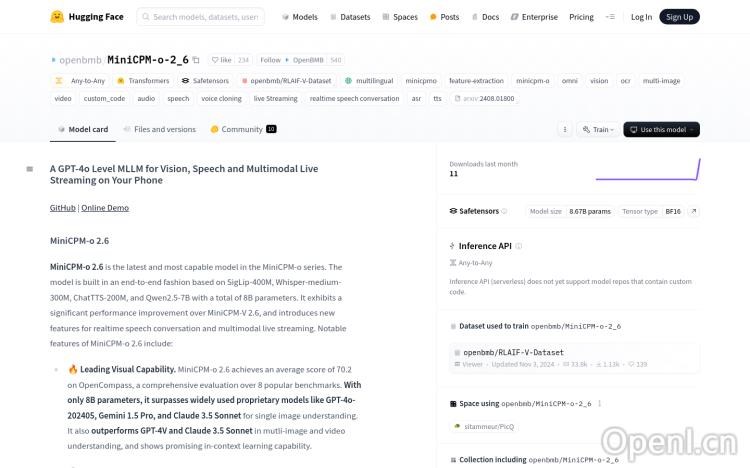The height and width of the screenshot is (468, 750).
Task: Expand the Train dropdown
Action: coord(600,129)
